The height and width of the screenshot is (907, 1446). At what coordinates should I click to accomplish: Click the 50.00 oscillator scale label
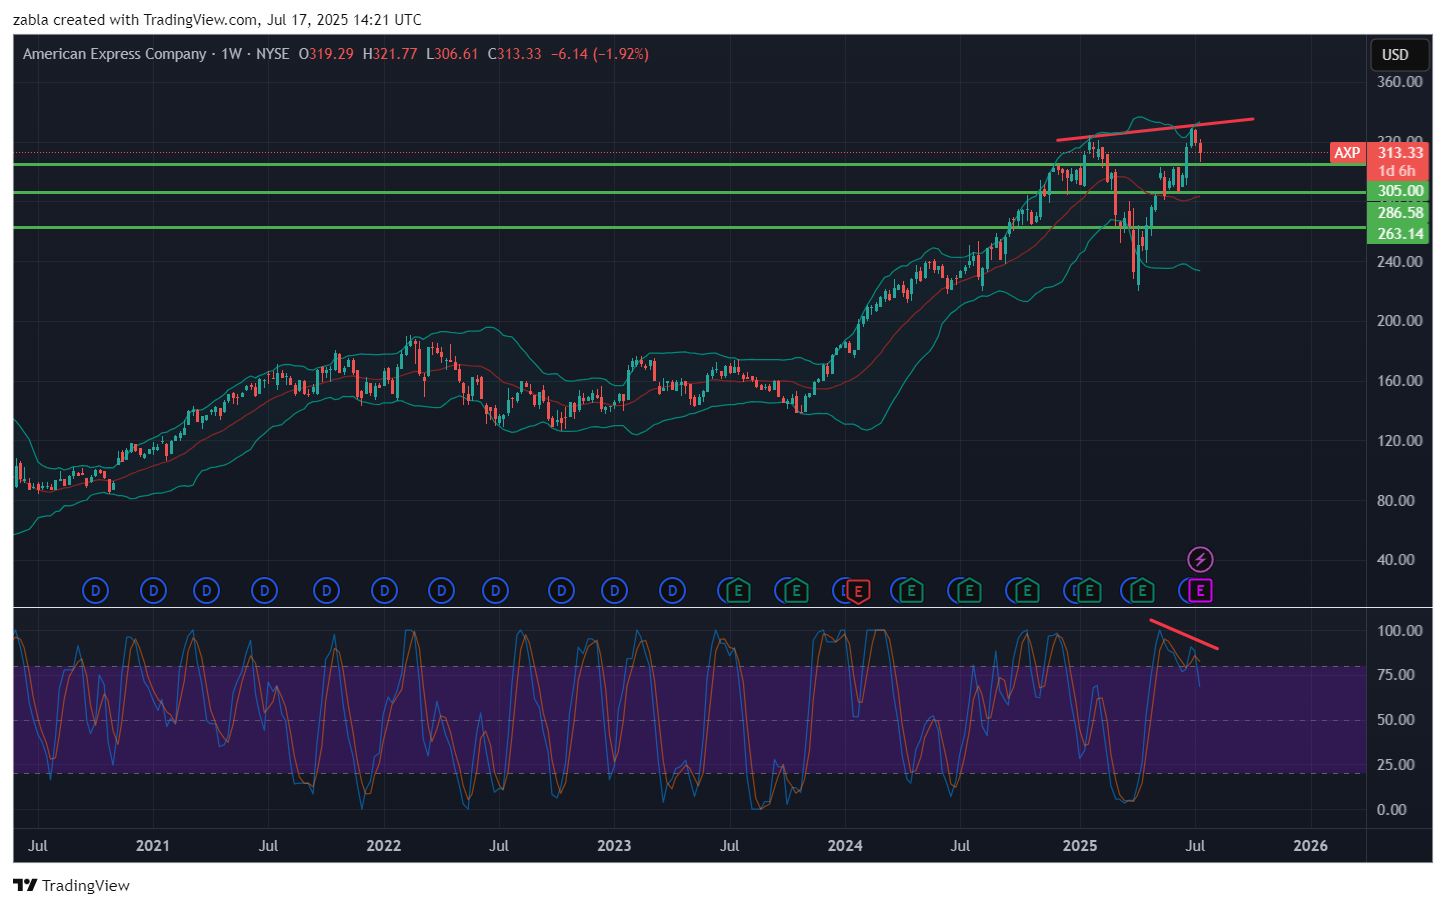click(x=1396, y=720)
